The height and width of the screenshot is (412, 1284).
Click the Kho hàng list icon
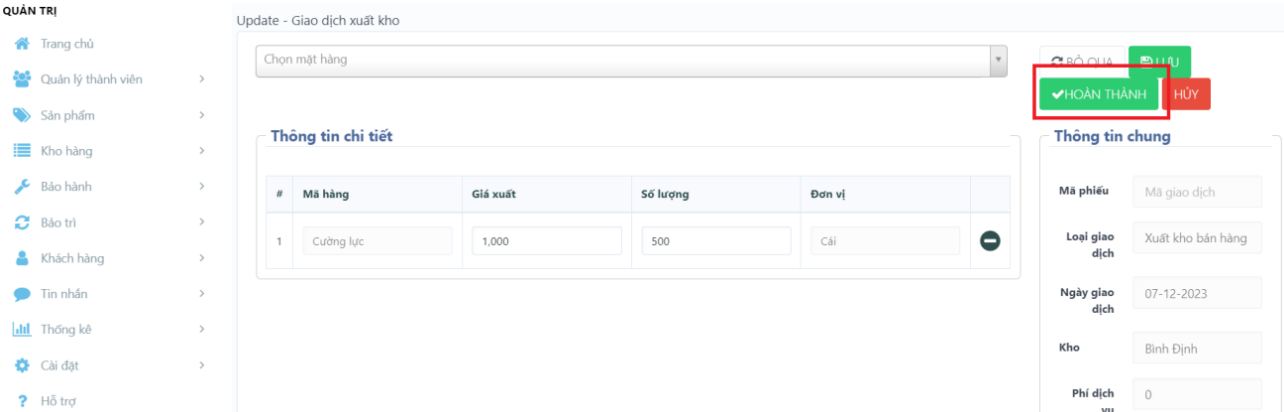(x=21, y=151)
